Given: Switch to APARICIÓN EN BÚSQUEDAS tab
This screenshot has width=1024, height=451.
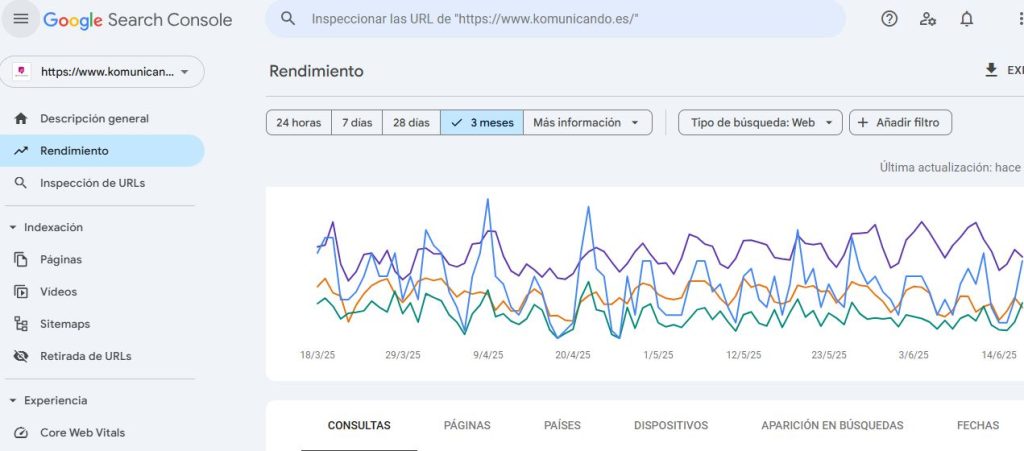Looking at the screenshot, I should [832, 426].
